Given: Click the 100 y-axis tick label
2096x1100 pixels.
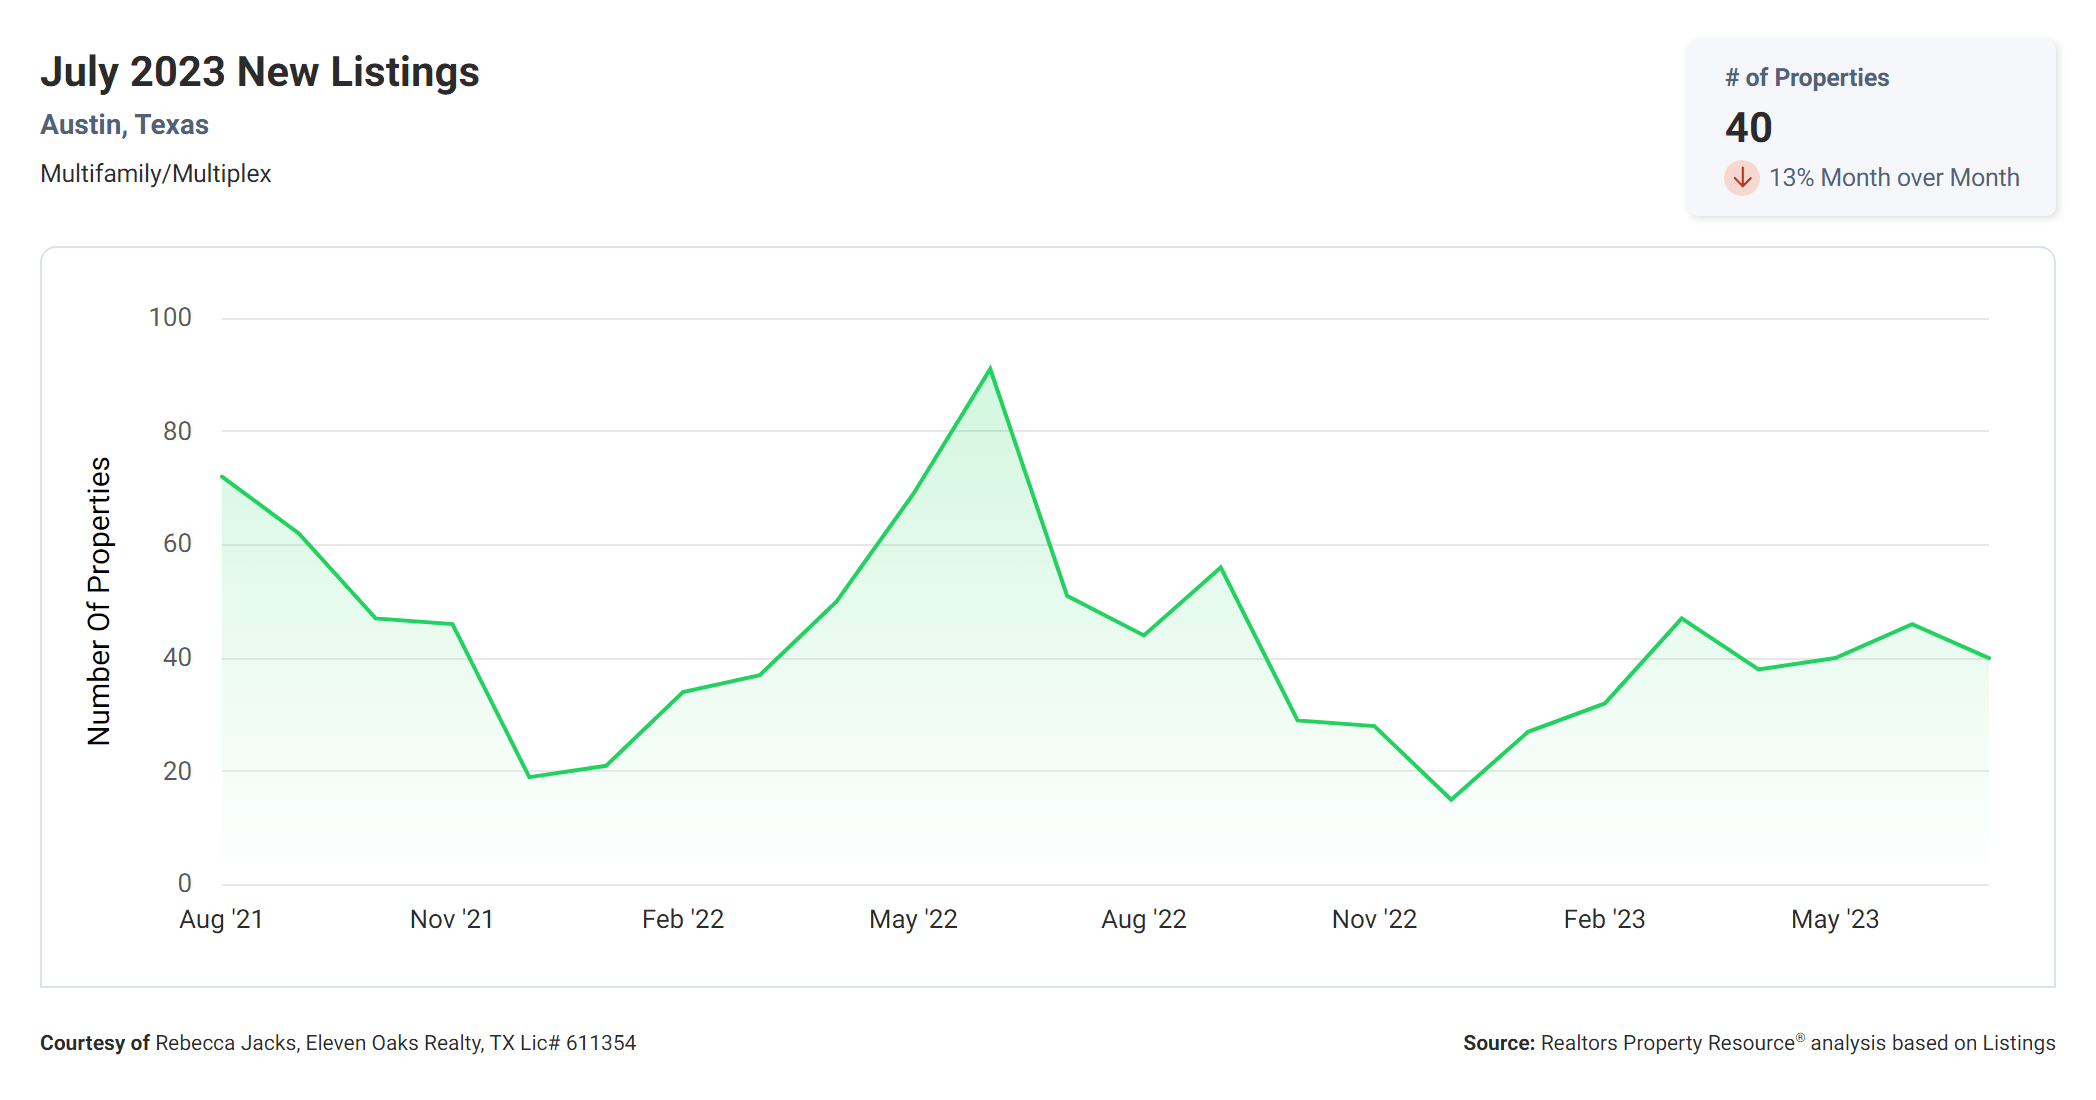Looking at the screenshot, I should (x=170, y=318).
